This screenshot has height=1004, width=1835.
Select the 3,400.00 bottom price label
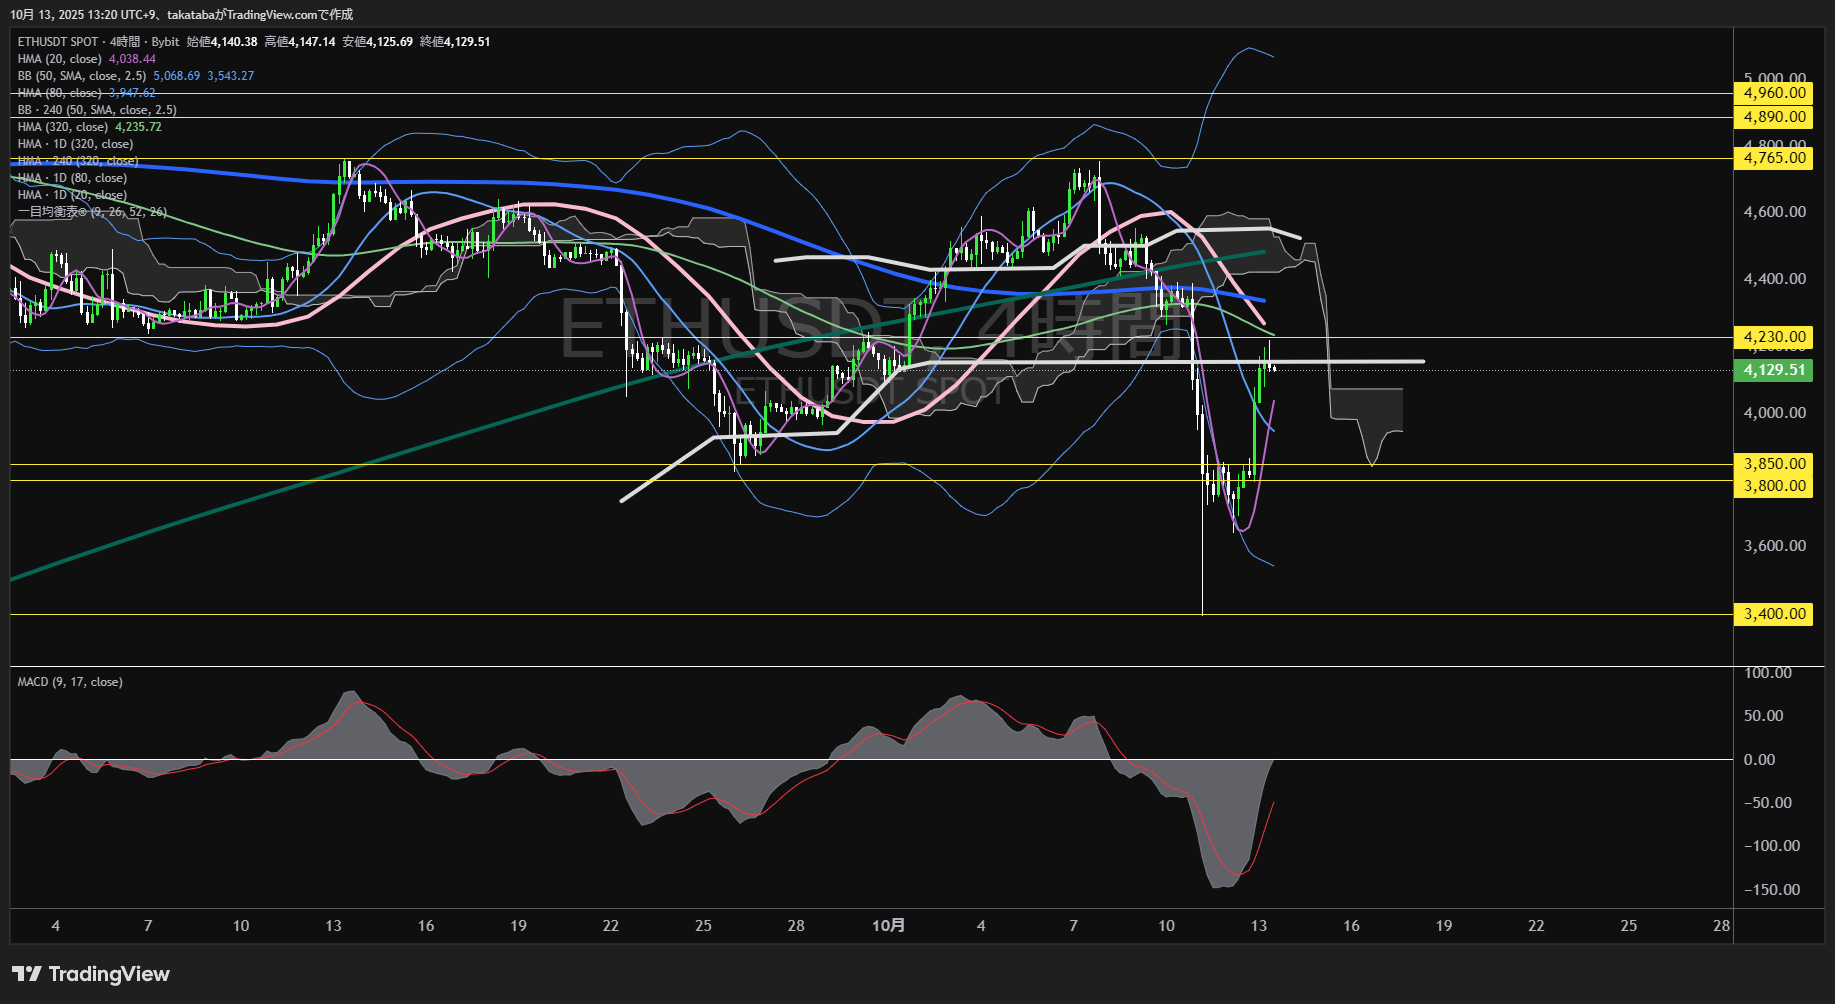(x=1774, y=614)
